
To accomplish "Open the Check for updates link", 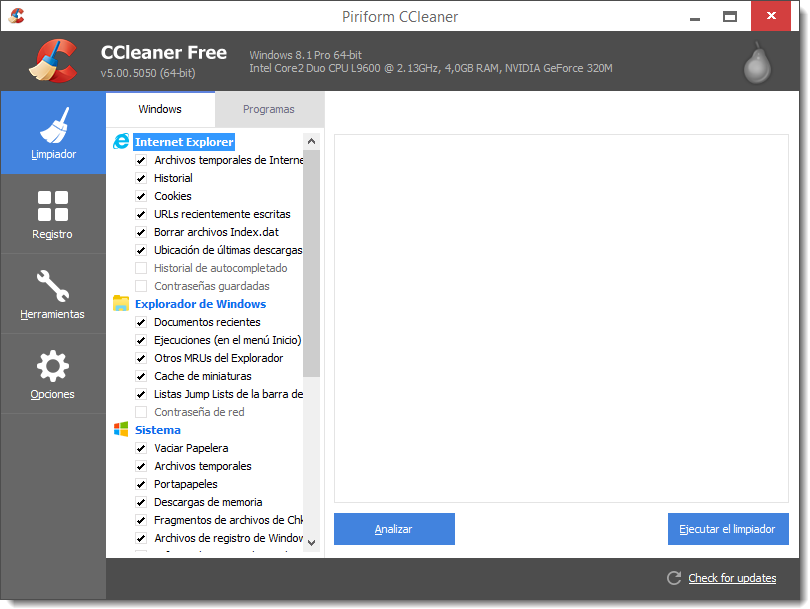I will pyautogui.click(x=732, y=578).
